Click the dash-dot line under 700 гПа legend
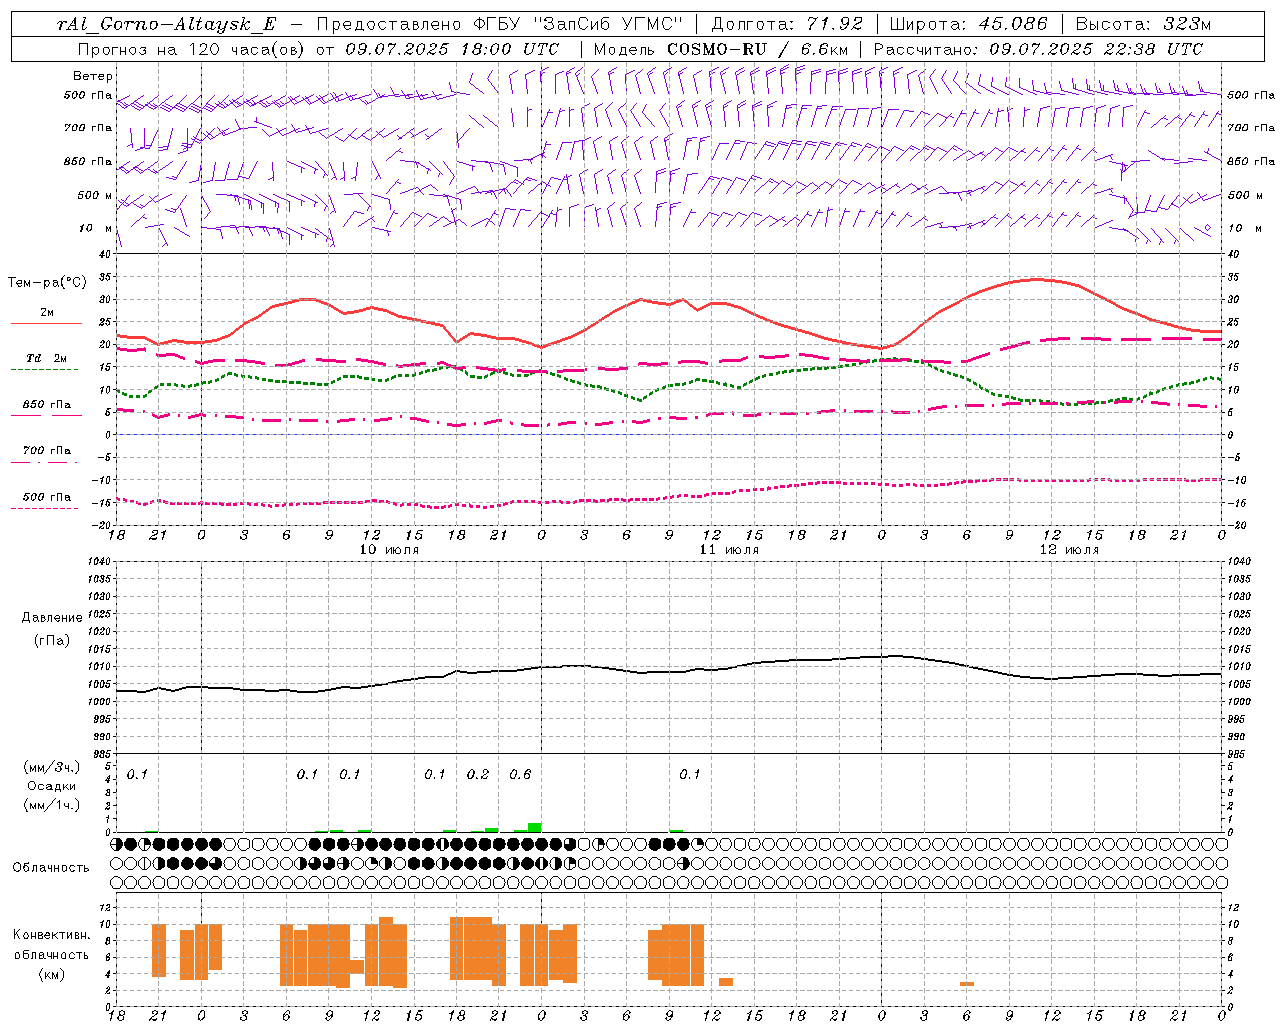Image resolution: width=1280 pixels, height=1024 pixels. pyautogui.click(x=44, y=462)
